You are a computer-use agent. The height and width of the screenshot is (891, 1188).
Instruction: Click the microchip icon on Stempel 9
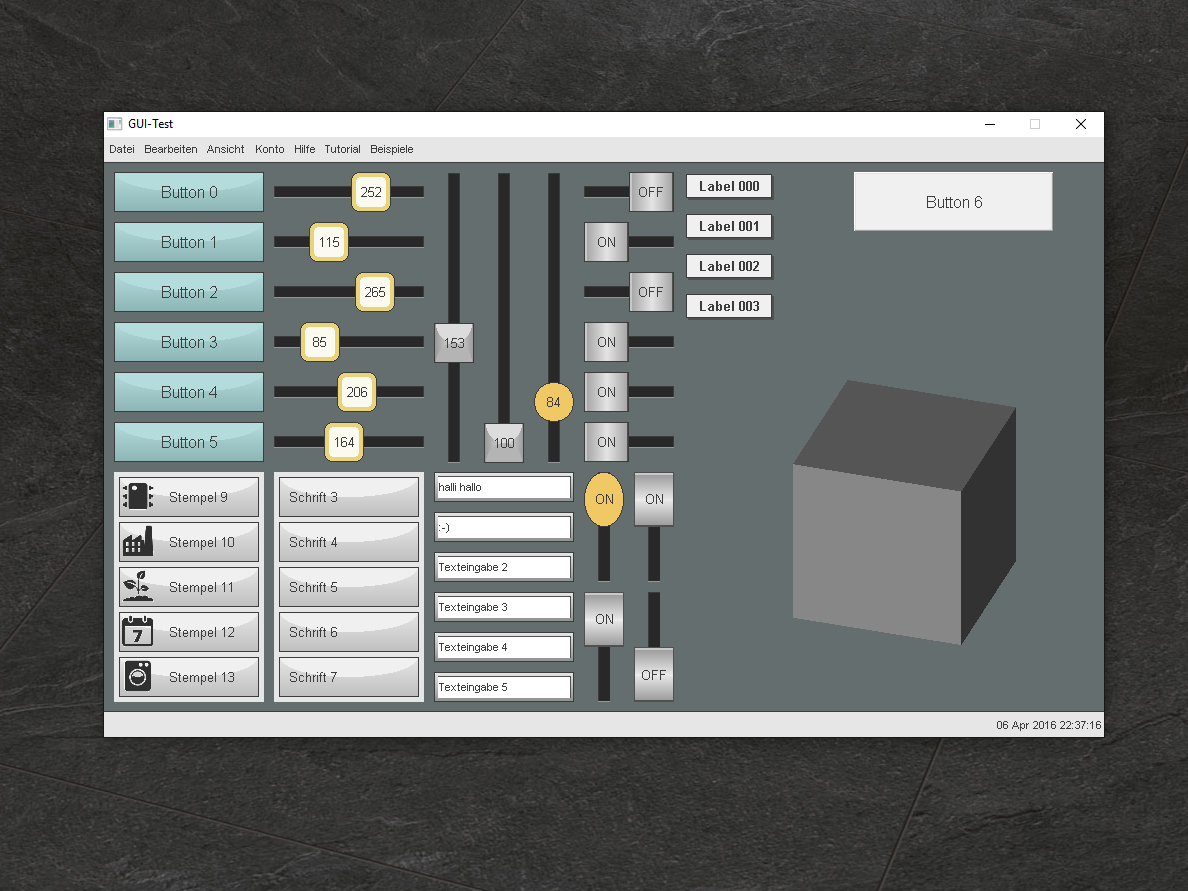coord(137,496)
